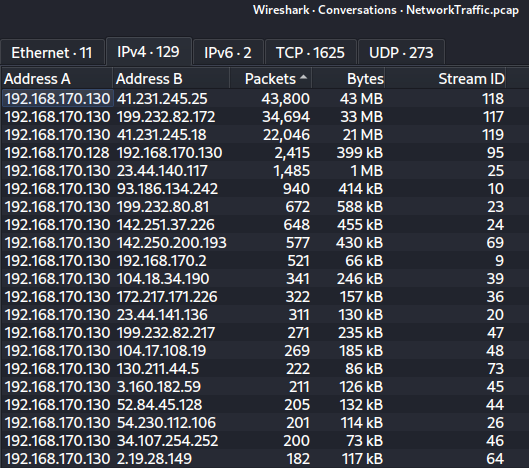Viewport: 529px width, 468px height.
Task: Sort conversations by Bytes column header
Action: (x=348, y=79)
